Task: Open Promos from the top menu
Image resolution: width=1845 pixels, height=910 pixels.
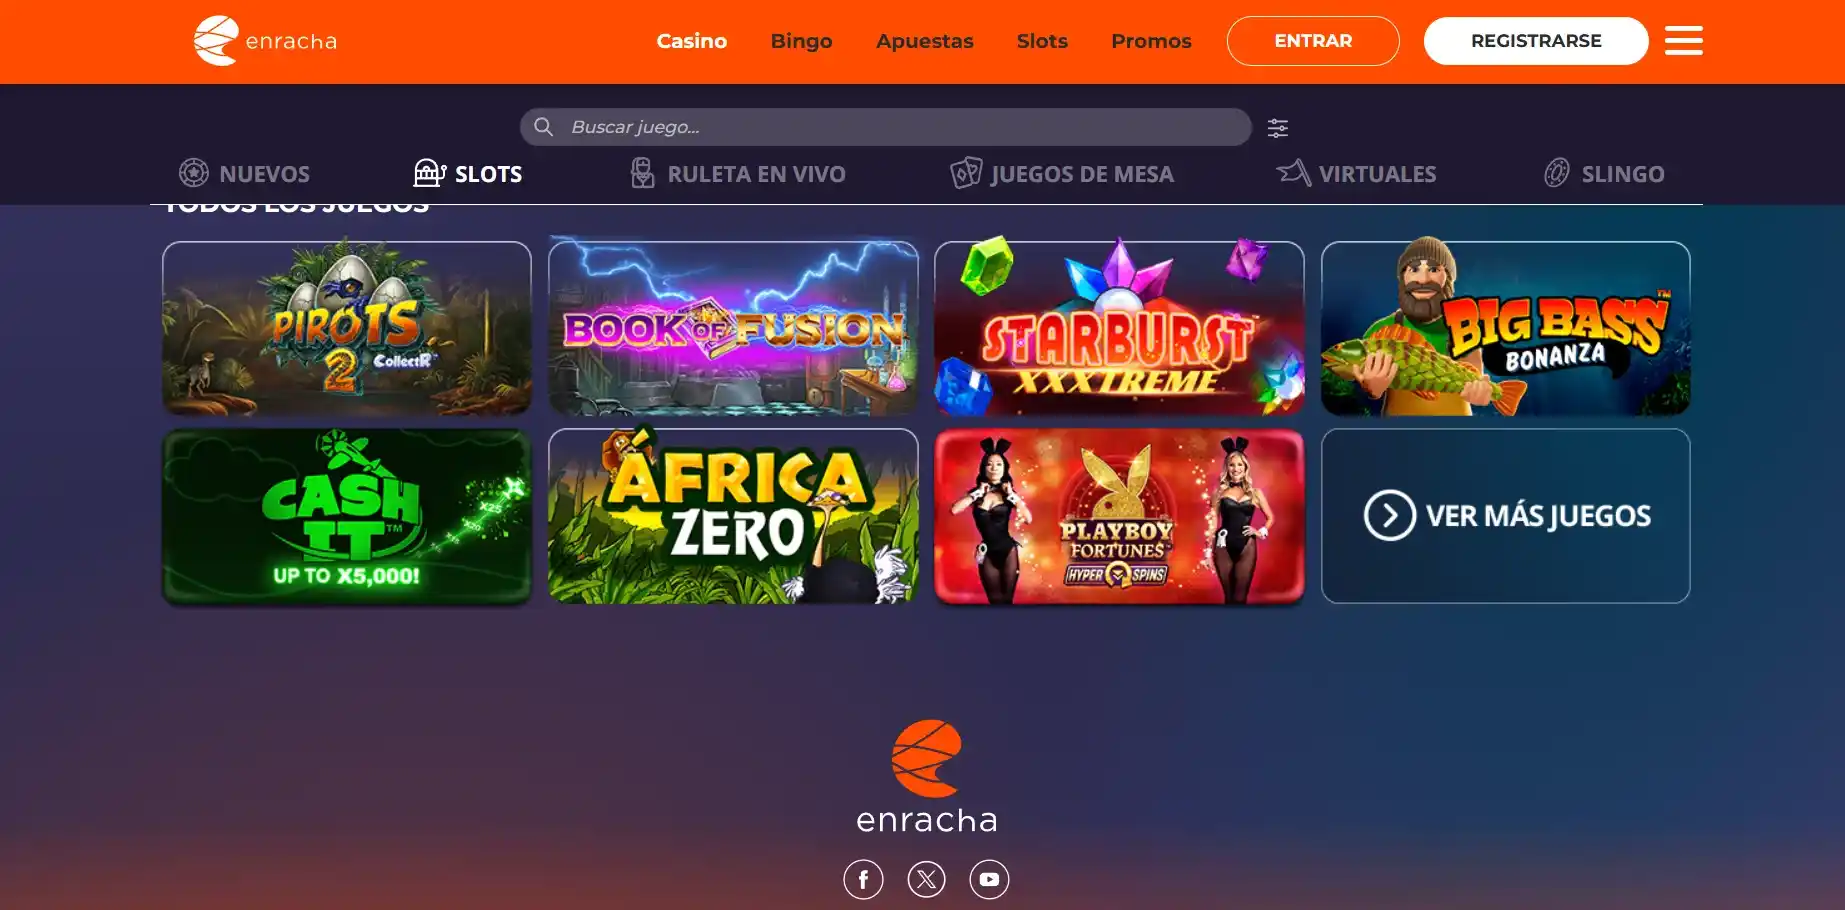Action: tap(1151, 41)
